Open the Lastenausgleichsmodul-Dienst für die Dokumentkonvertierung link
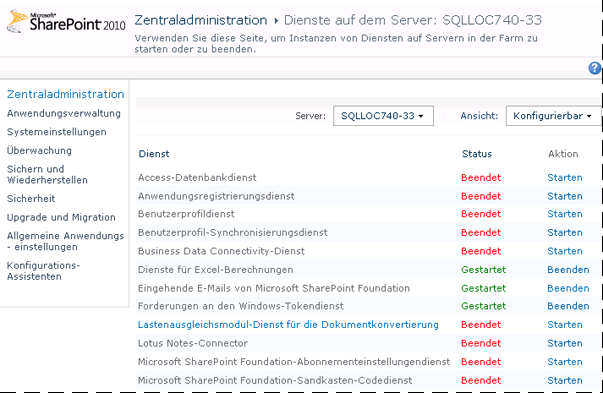The image size is (603, 393). (x=288, y=325)
